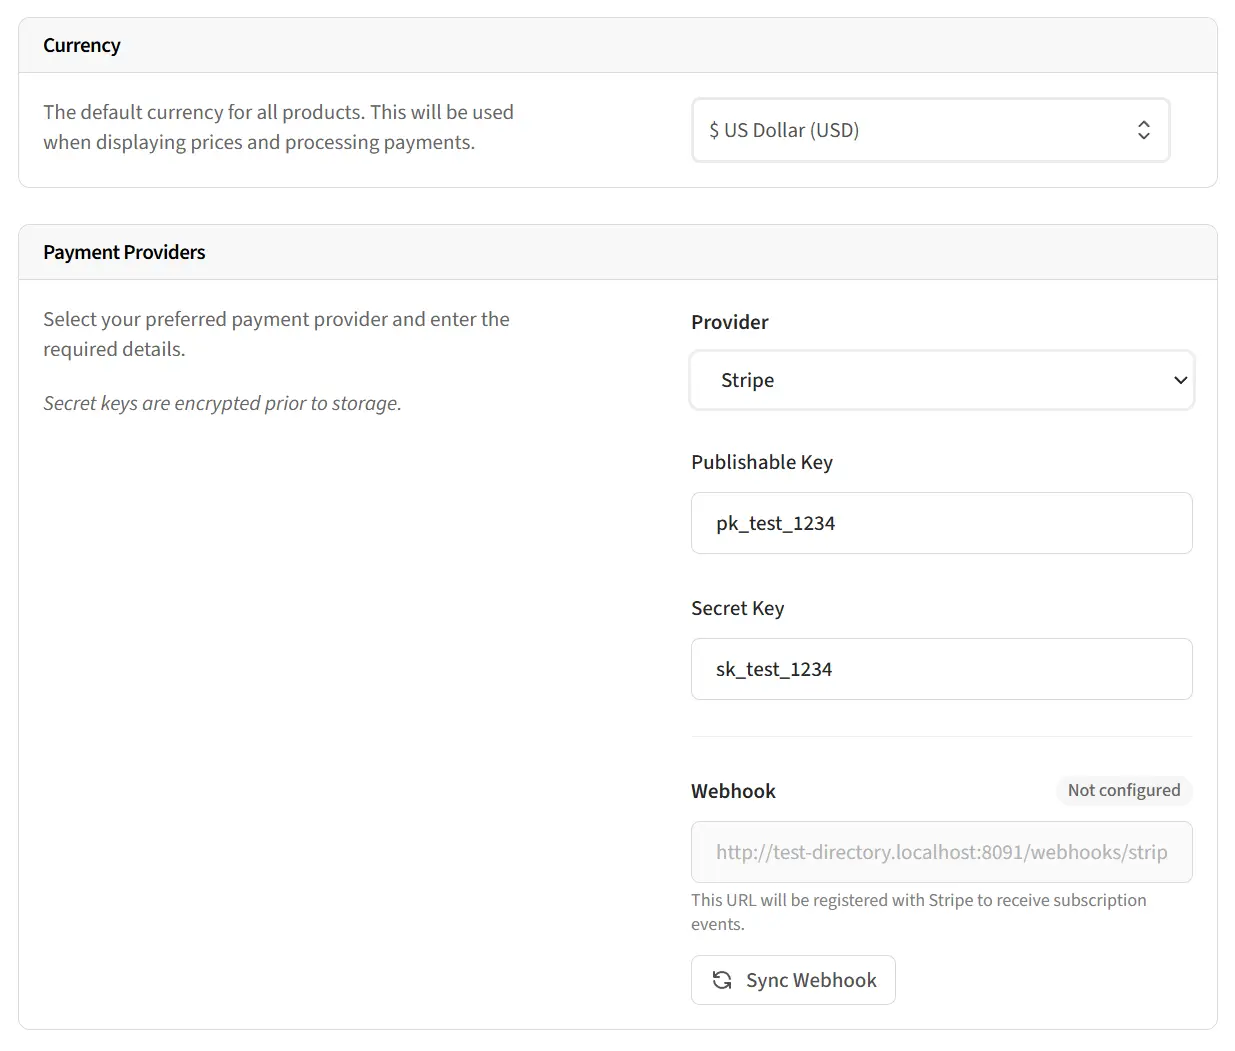This screenshot has height=1051, width=1235.
Task: Click the Not configured webhook badge
Action: 1124,790
